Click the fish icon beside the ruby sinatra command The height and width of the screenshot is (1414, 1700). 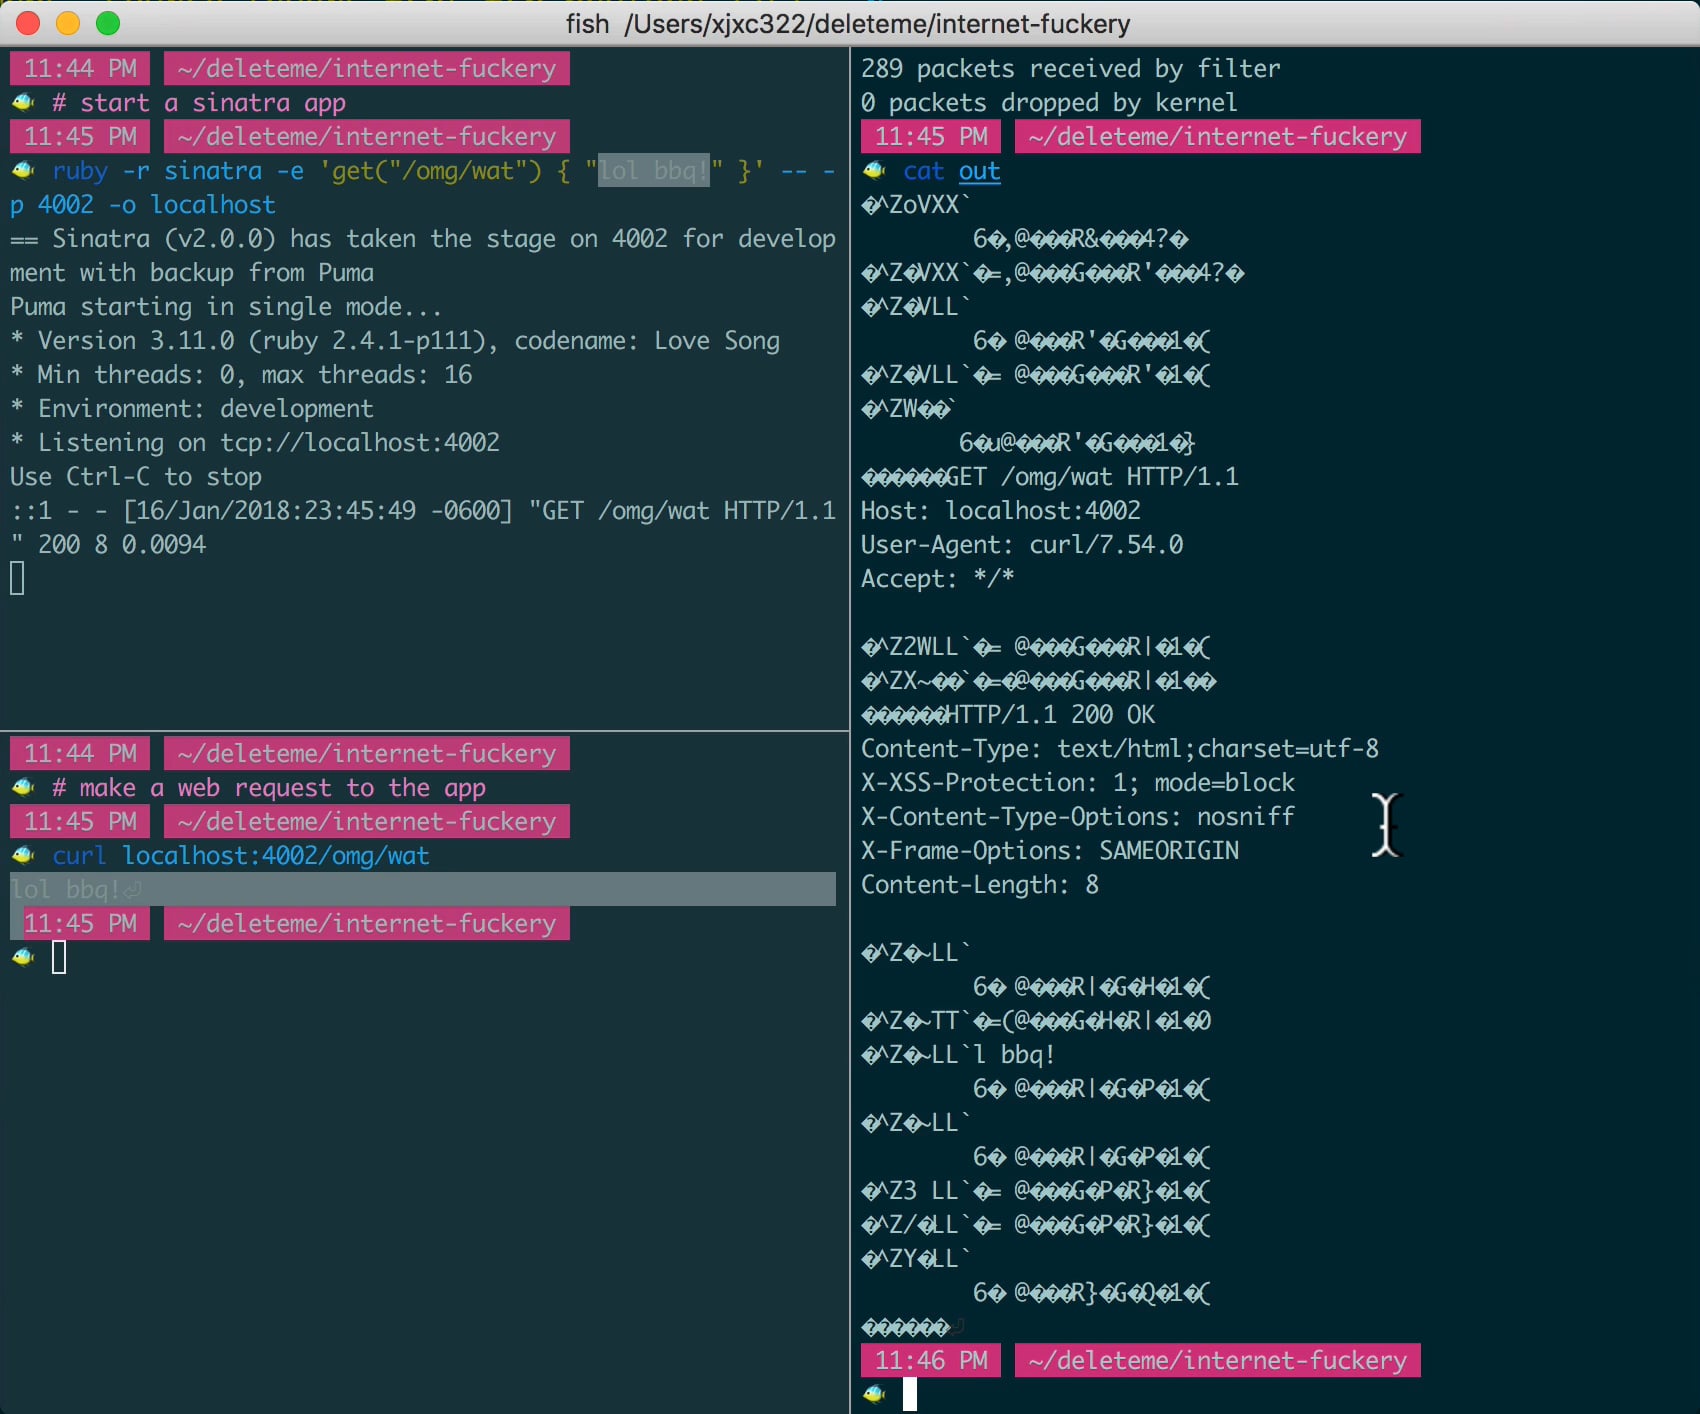pyautogui.click(x=21, y=170)
